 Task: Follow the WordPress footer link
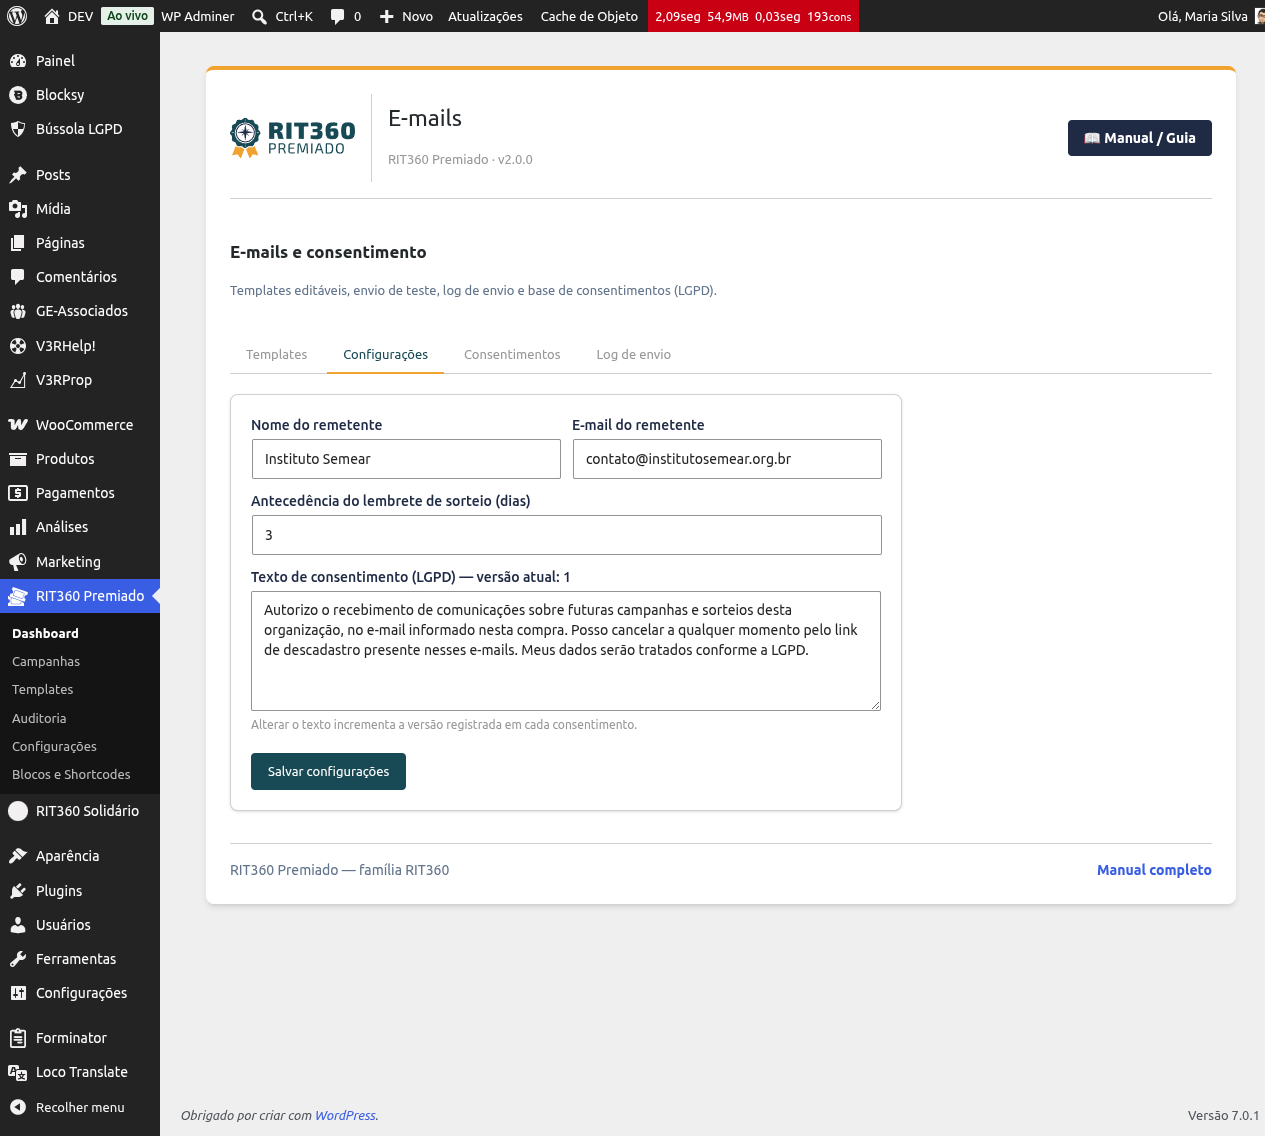(345, 1116)
